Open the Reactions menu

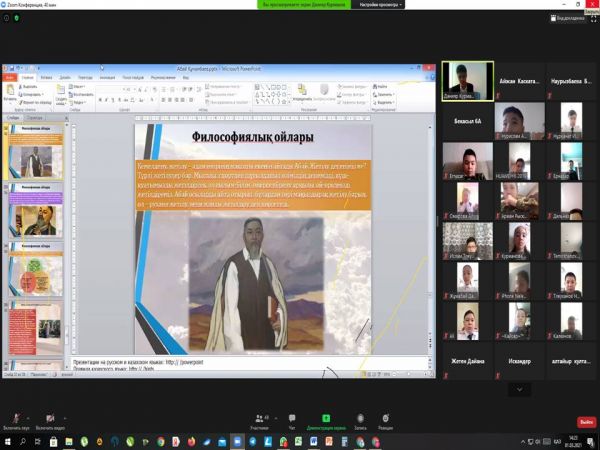click(x=385, y=417)
